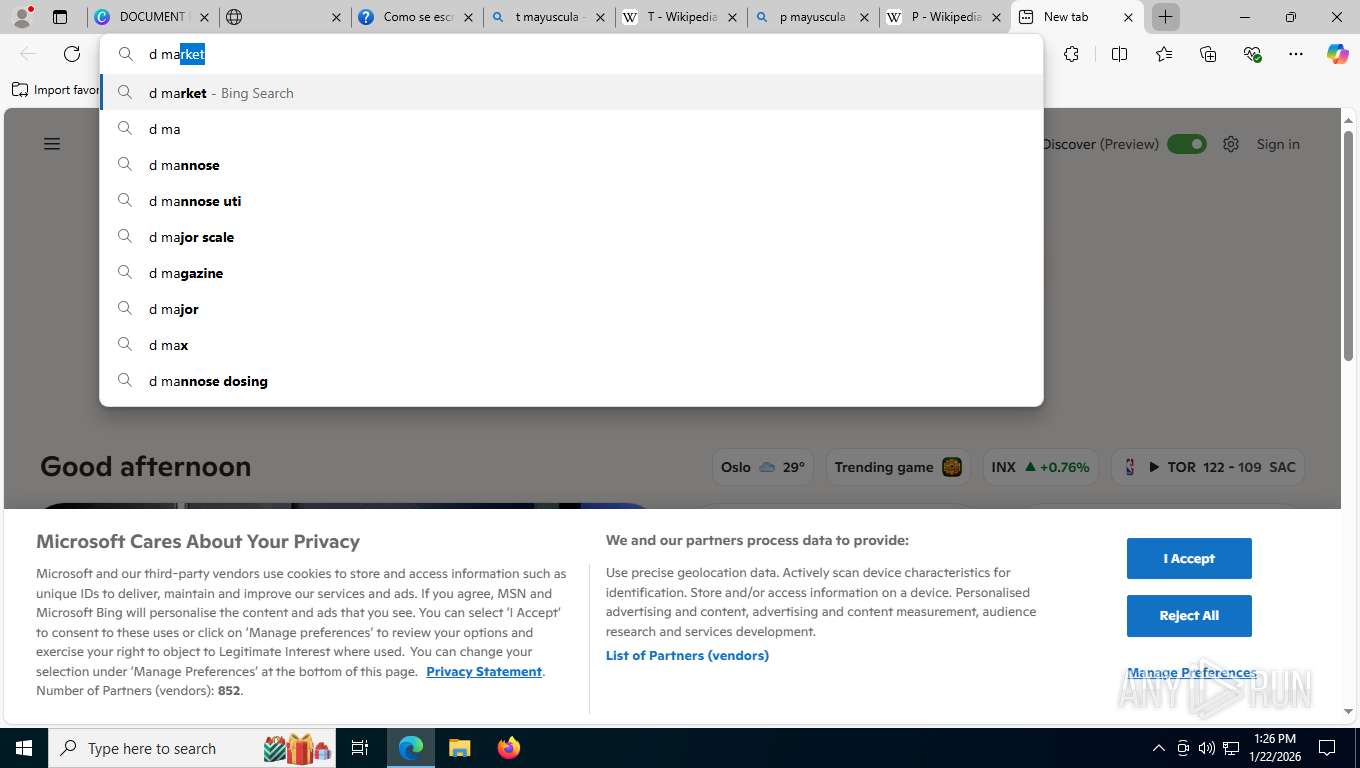Open the MSN hamburger menu

pos(52,144)
